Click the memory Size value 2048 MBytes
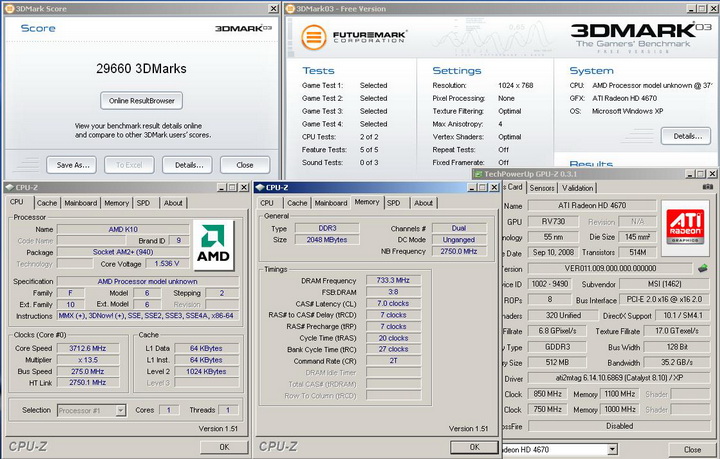This screenshot has height=459, width=720. point(327,240)
